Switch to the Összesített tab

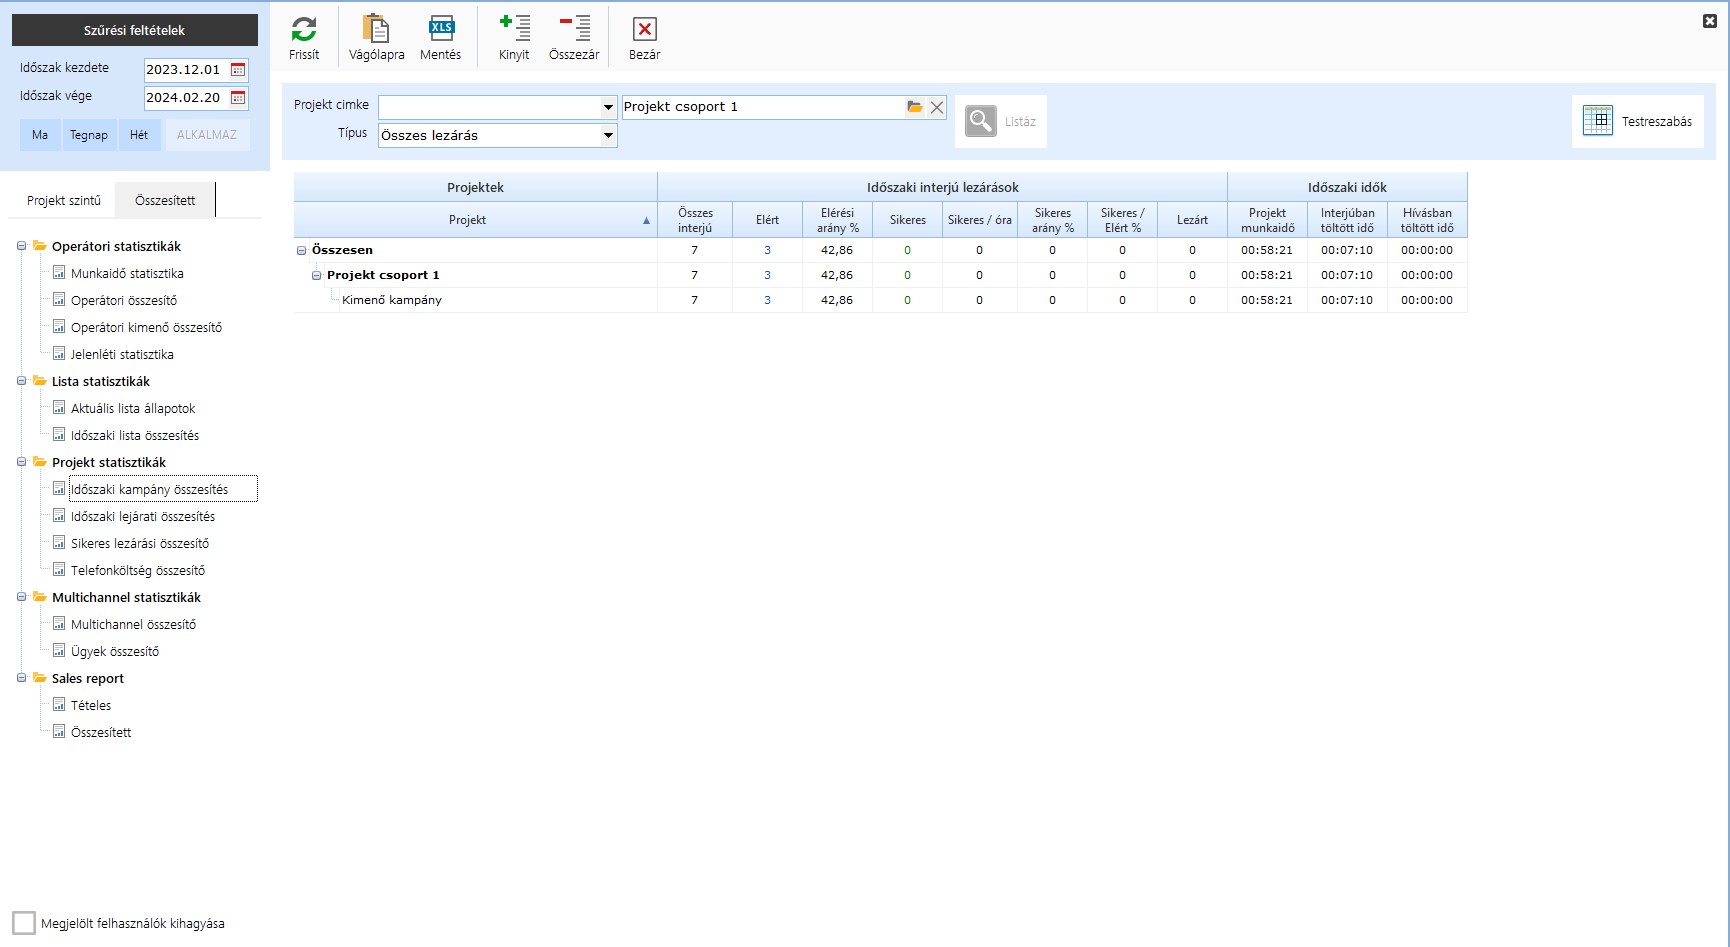point(165,201)
